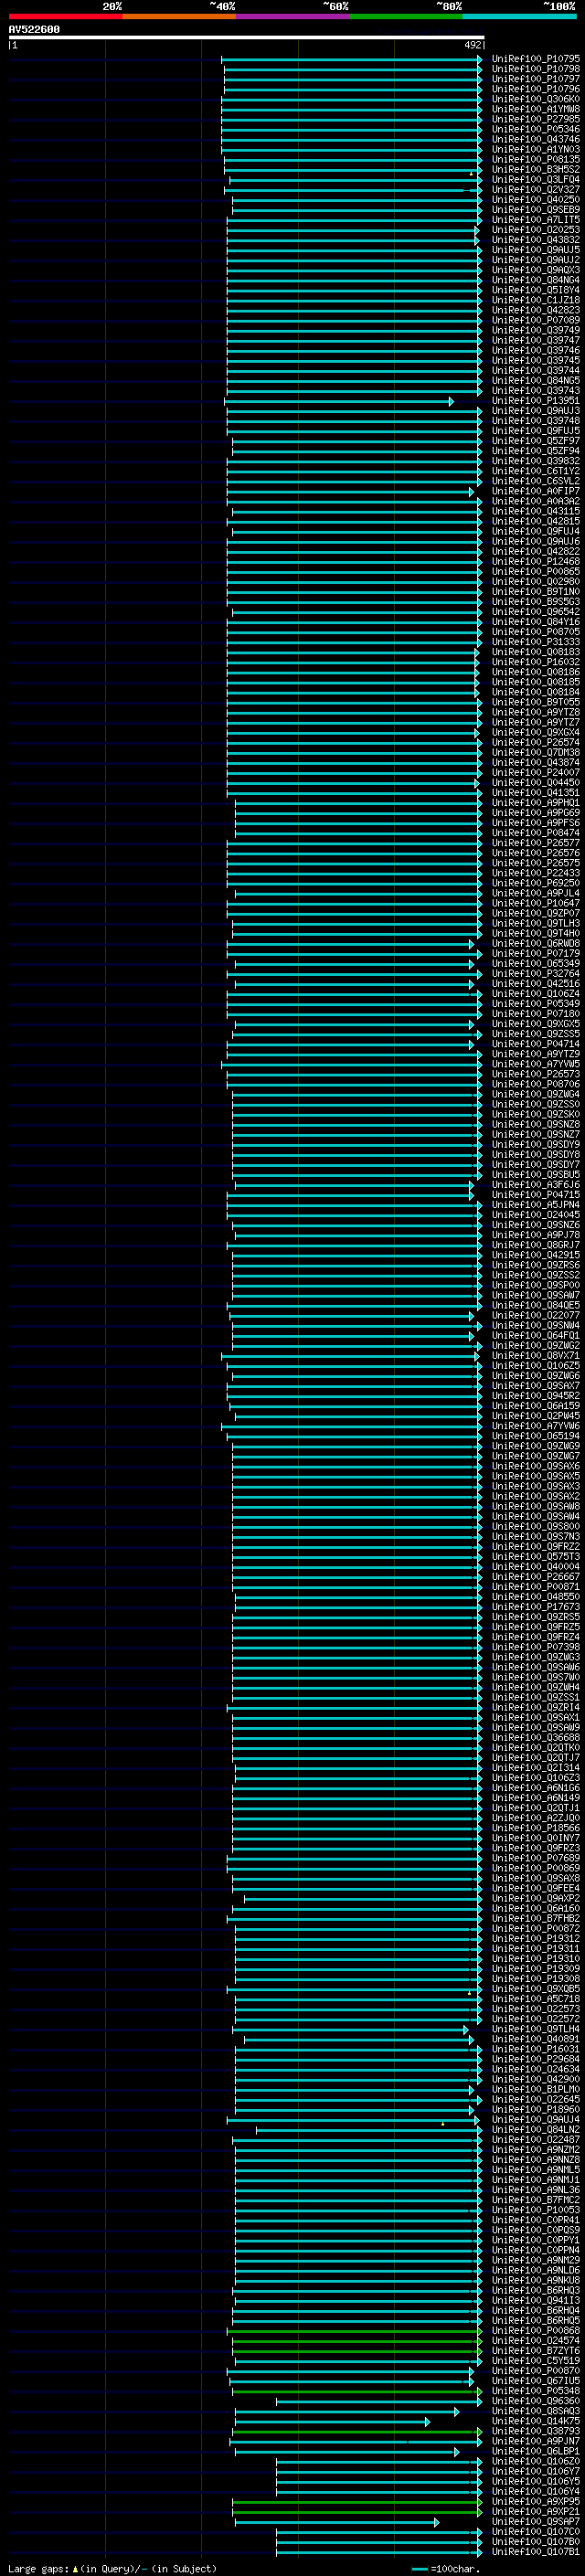Select the UniRef100_A1YMW8 label
The image size is (585, 2576).
point(536,109)
